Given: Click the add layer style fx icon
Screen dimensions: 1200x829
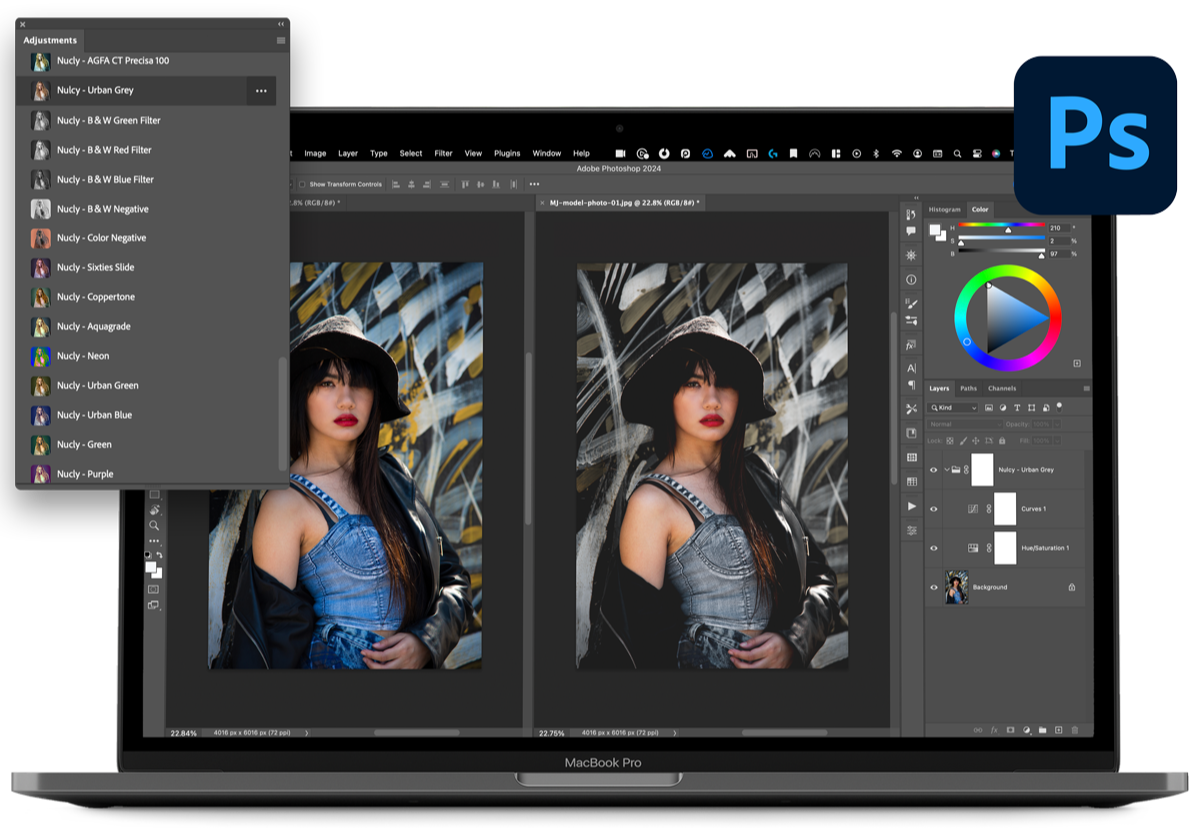Looking at the screenshot, I should (x=994, y=730).
